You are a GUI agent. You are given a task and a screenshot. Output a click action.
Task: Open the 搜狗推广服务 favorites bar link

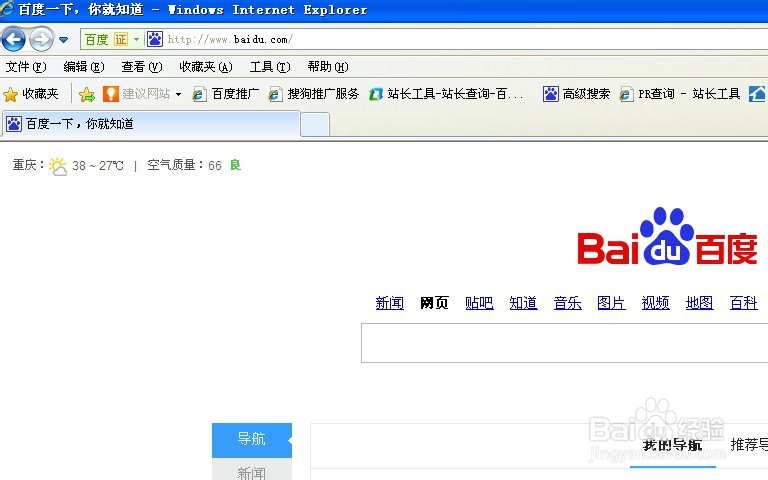[x=314, y=94]
